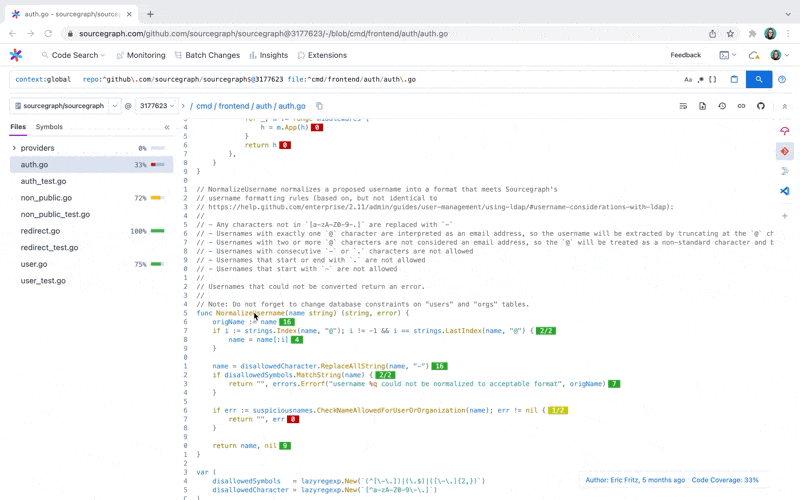Copy permalink chain icon
This screenshot has height=500, width=800.
[741, 106]
